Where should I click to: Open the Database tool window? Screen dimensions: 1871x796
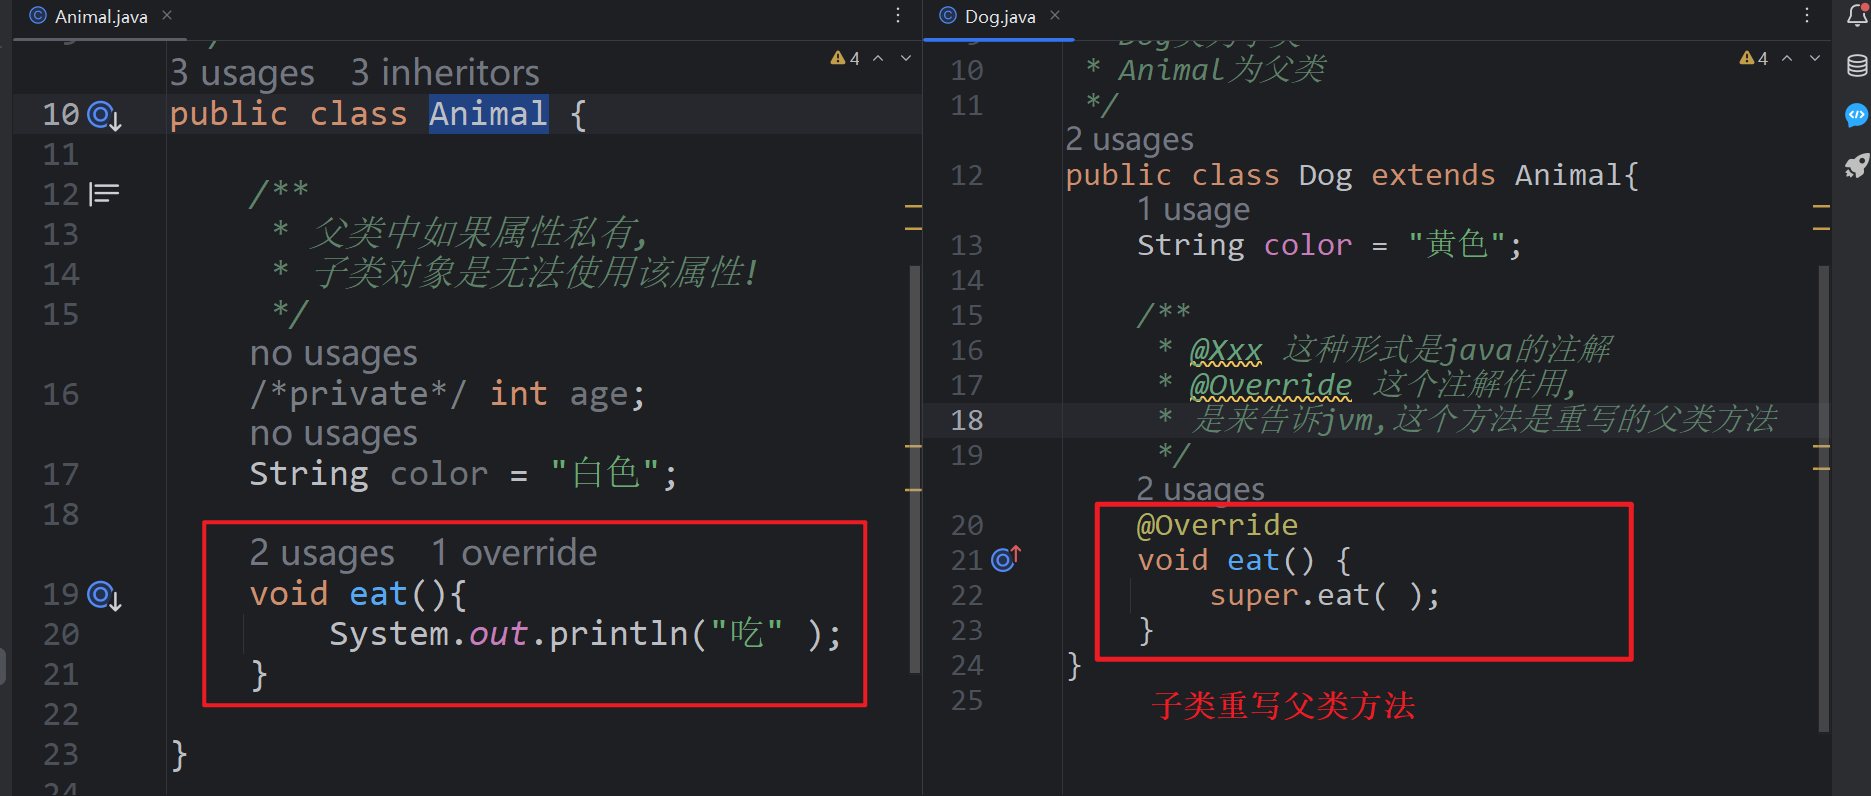(1856, 66)
